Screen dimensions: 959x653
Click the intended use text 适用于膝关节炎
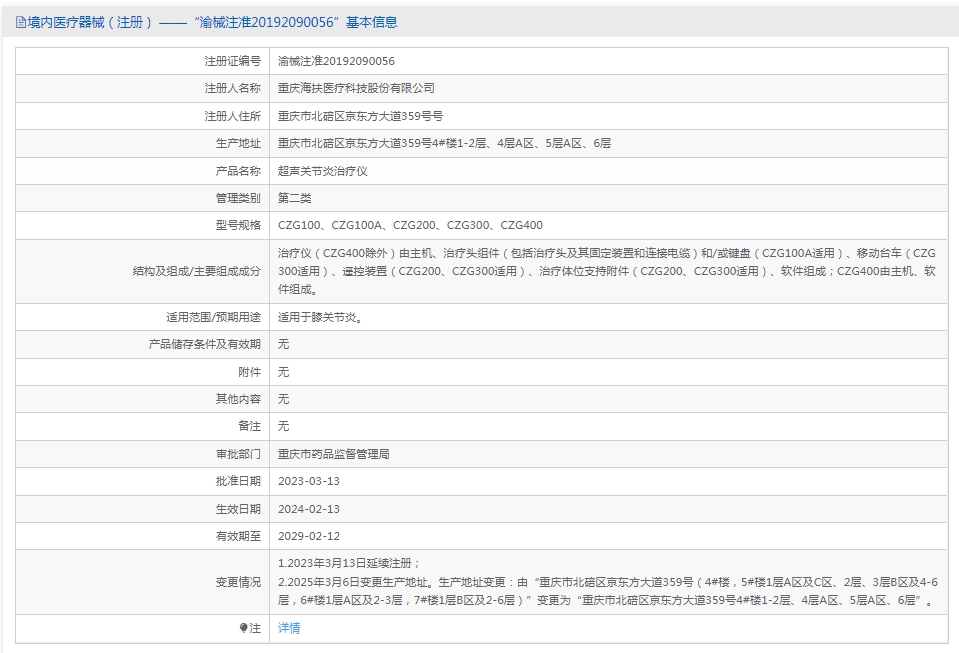(319, 317)
